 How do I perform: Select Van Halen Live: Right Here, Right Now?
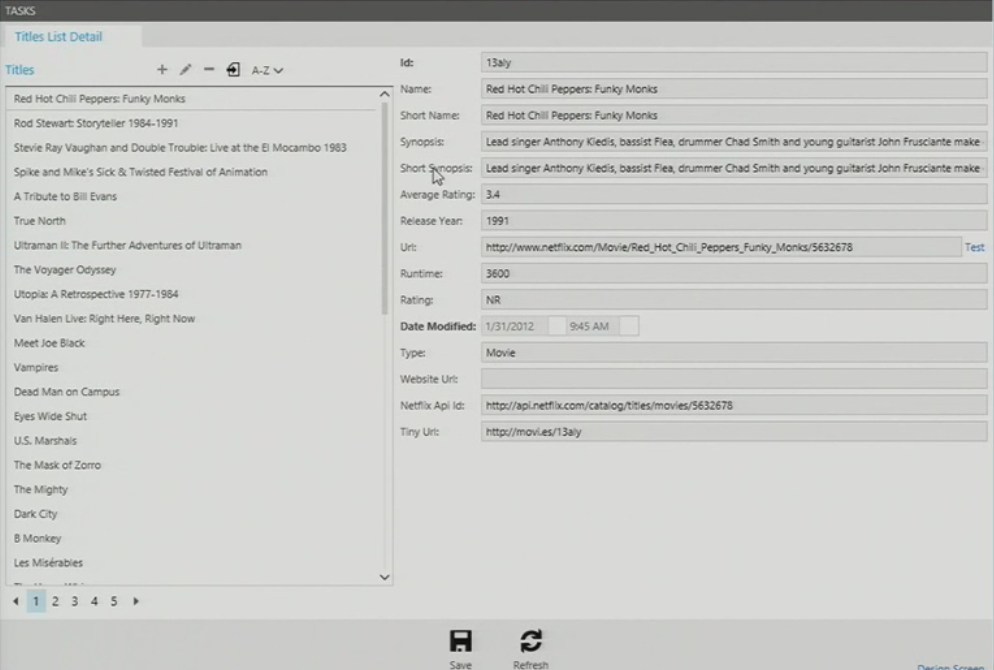[193, 319]
